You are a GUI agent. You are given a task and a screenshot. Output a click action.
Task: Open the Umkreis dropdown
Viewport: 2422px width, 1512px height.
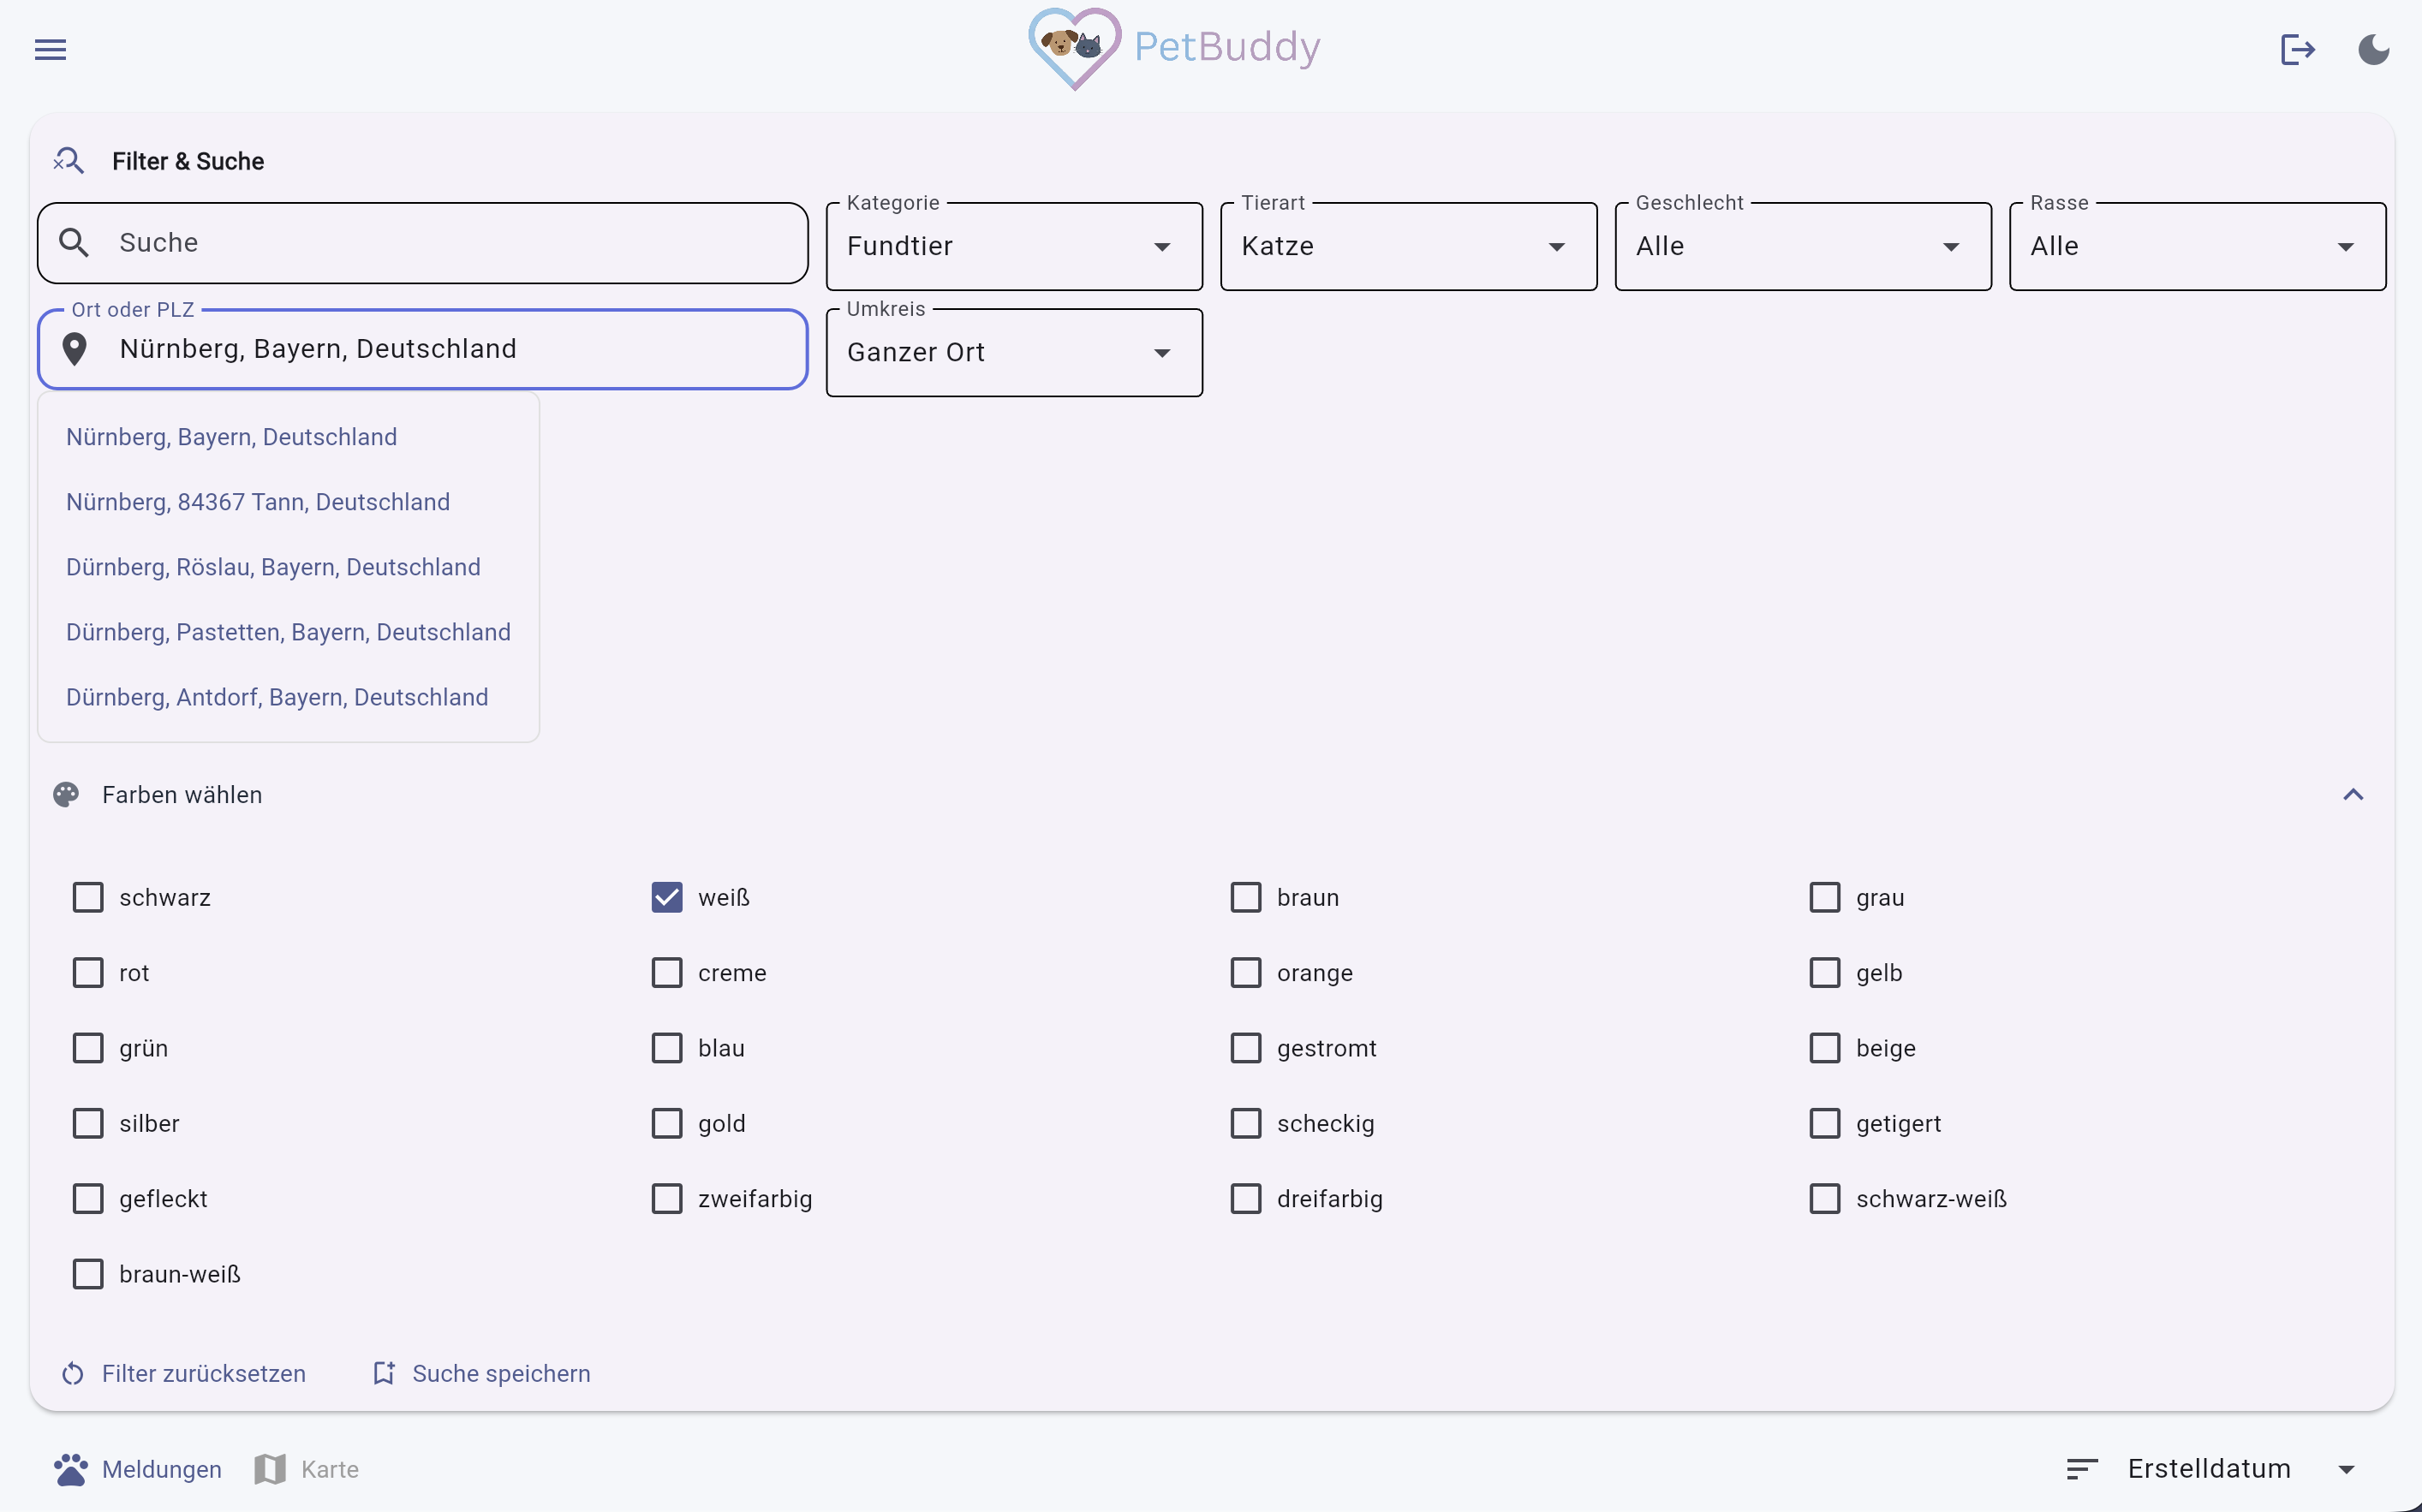click(x=1014, y=353)
